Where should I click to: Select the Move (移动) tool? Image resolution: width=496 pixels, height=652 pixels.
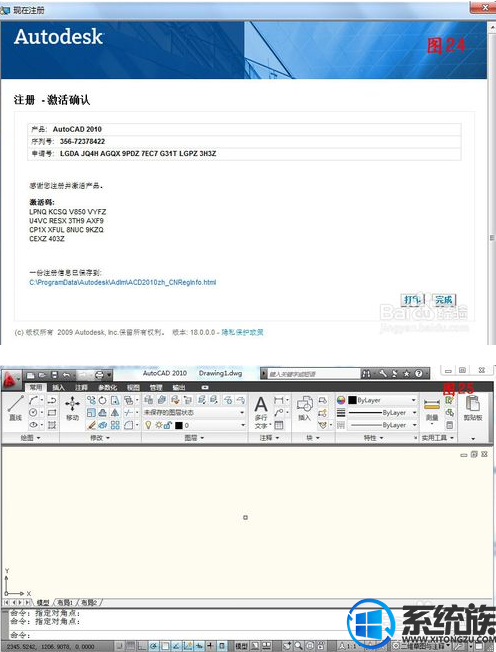click(x=72, y=408)
